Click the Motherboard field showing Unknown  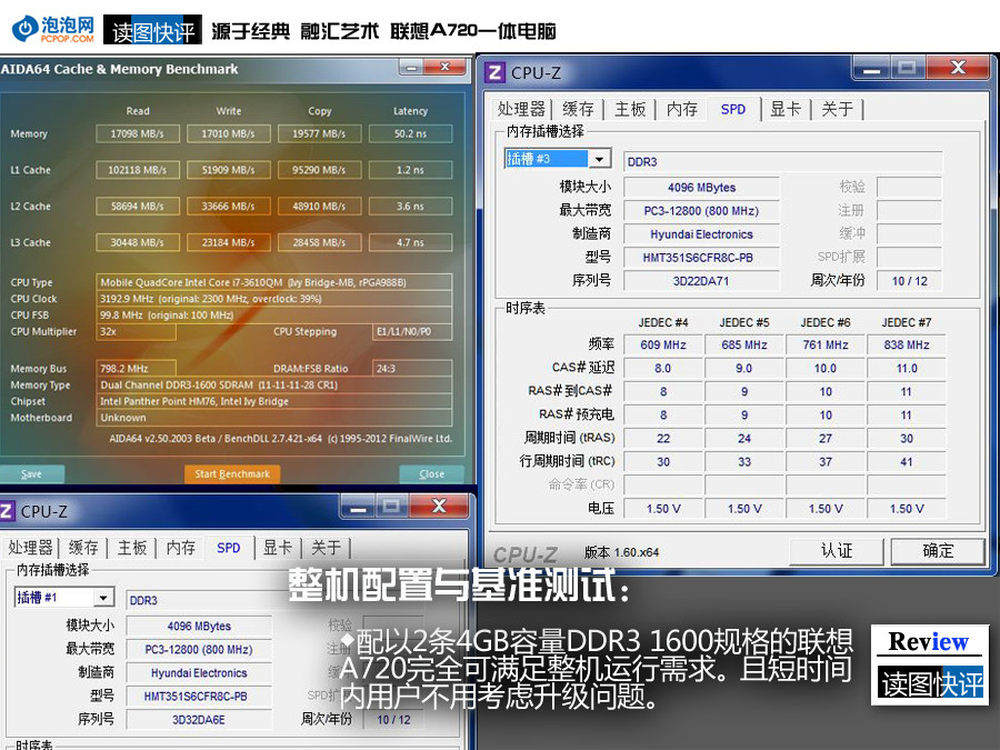(274, 418)
